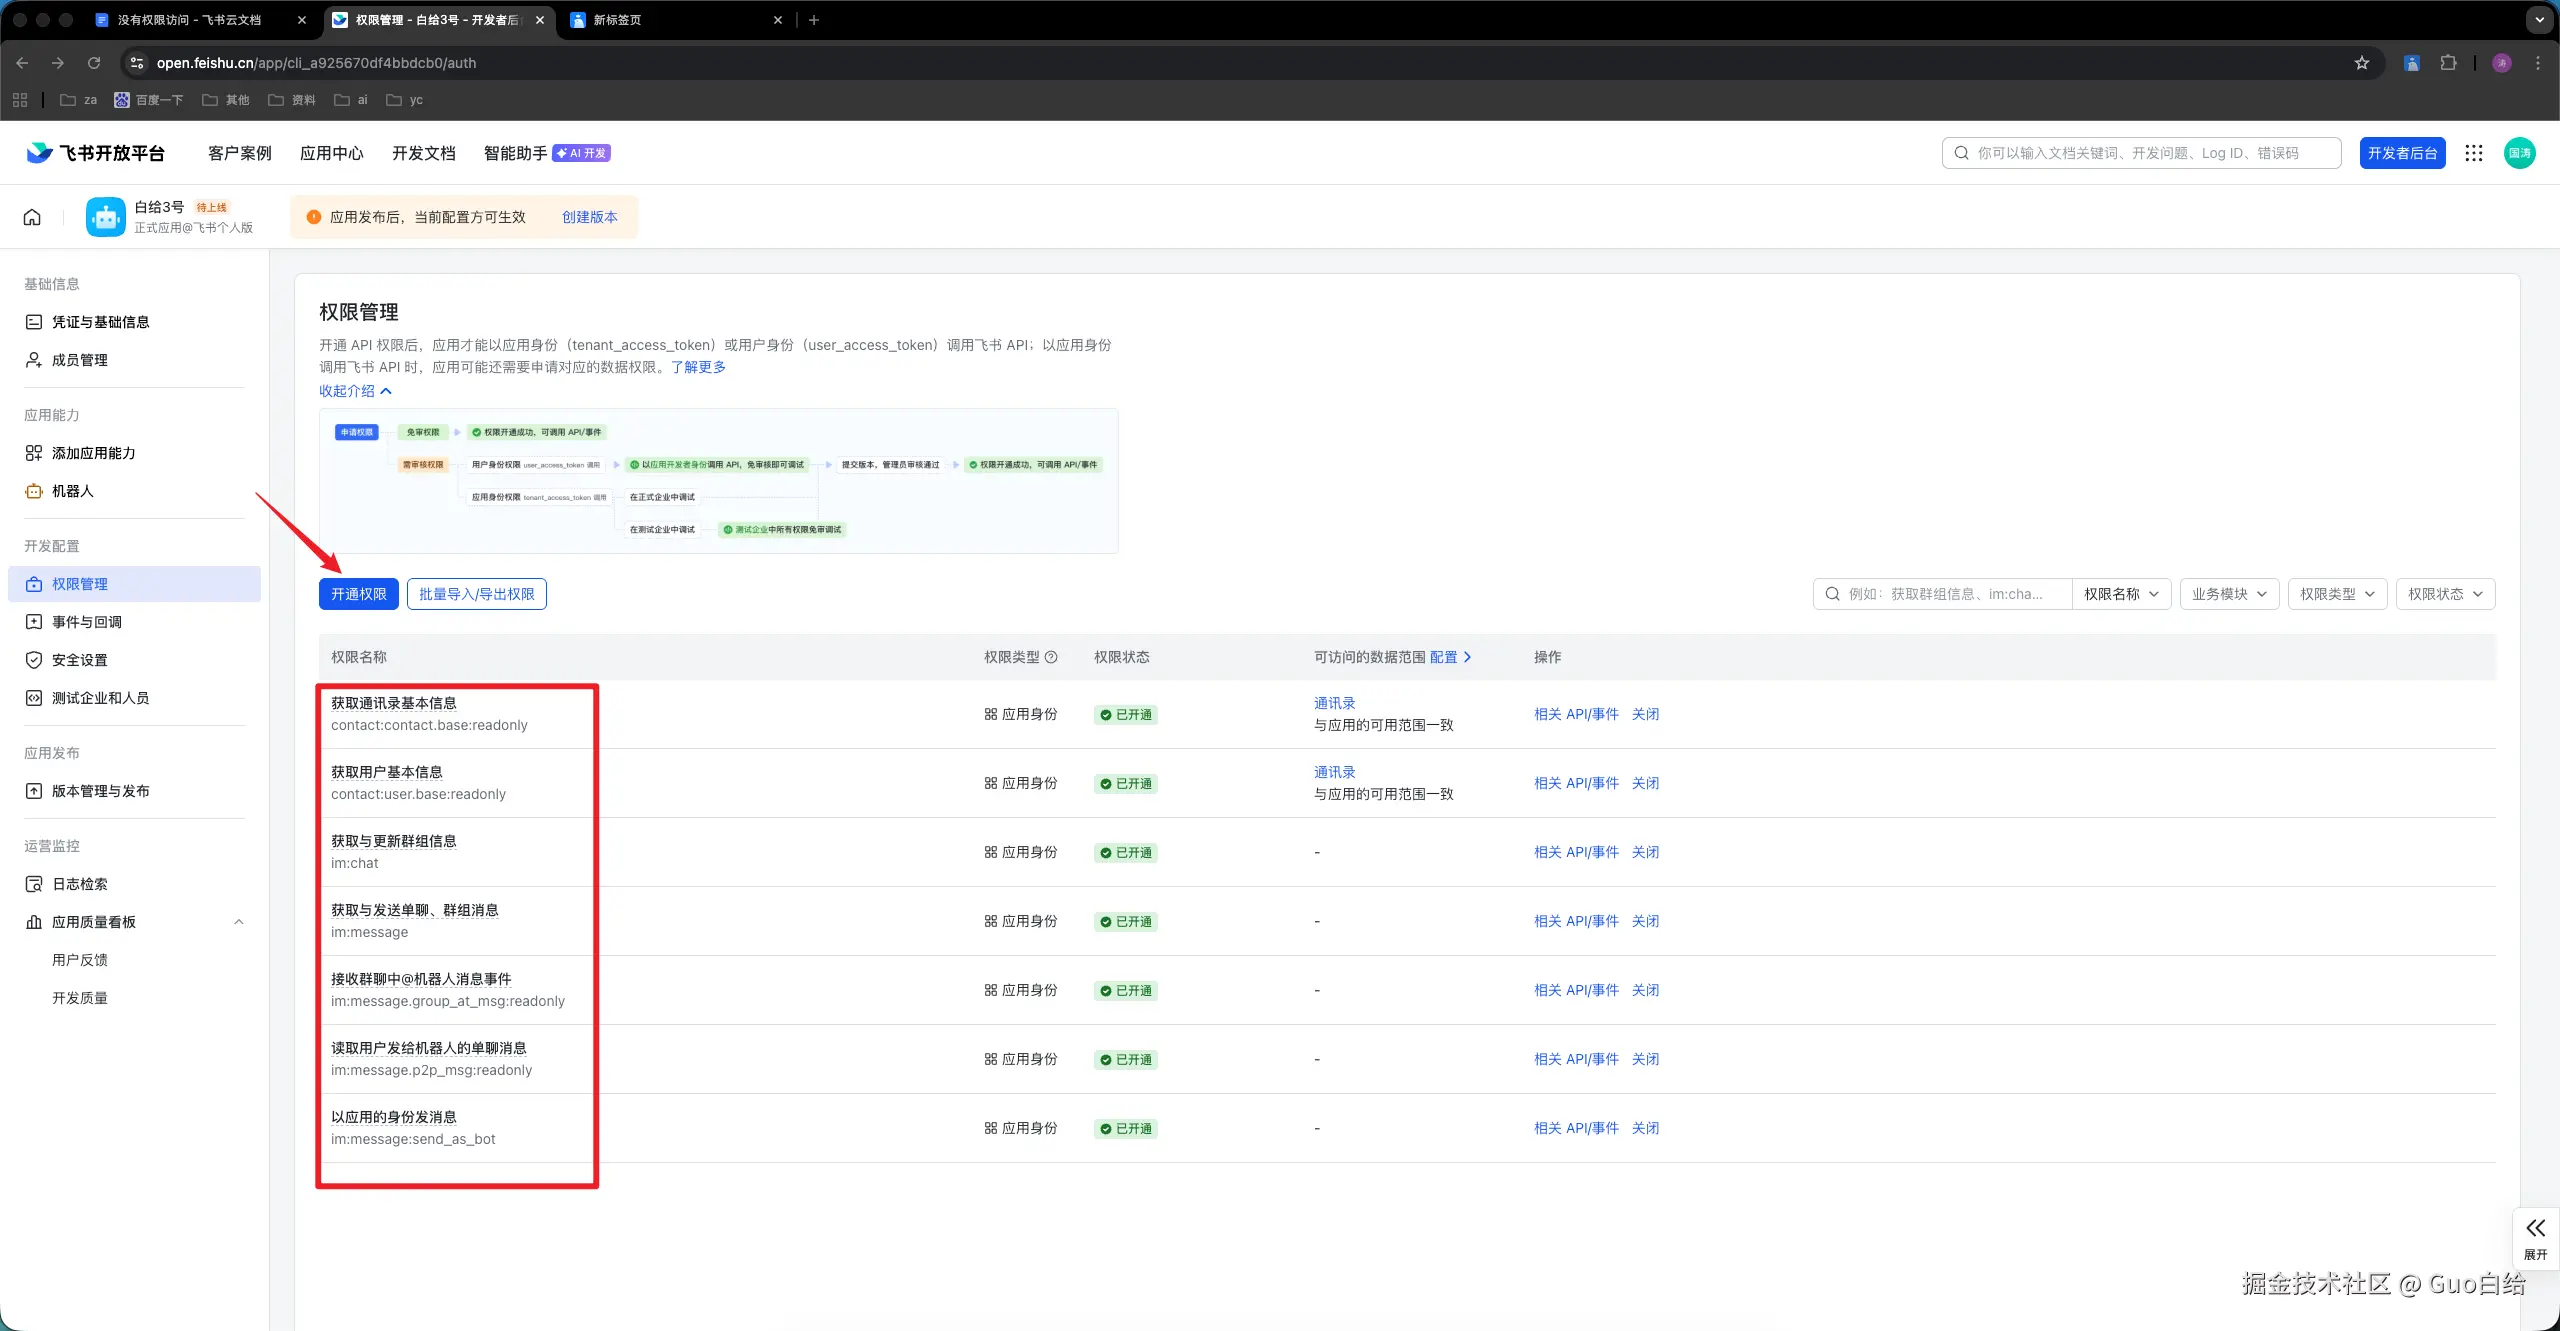This screenshot has height=1331, width=2560.
Task: Expand the 业务模块 filter dropdown
Action: point(2229,594)
